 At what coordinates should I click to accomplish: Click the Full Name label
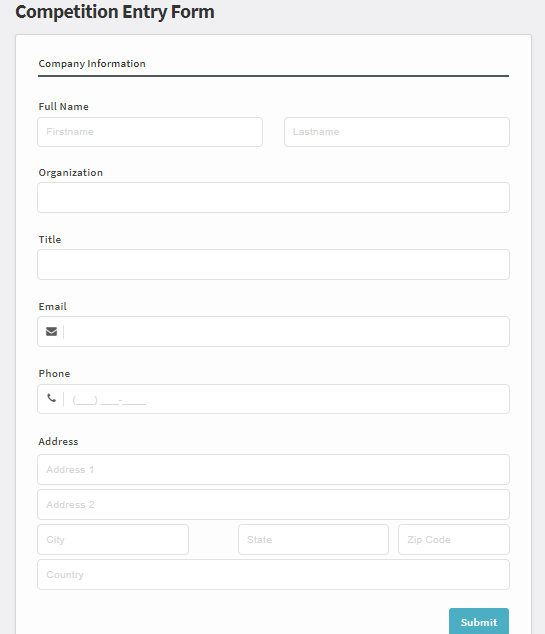pyautogui.click(x=63, y=106)
